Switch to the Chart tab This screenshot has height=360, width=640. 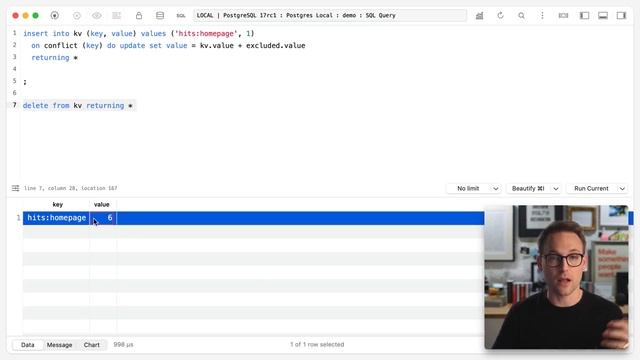tap(91, 345)
